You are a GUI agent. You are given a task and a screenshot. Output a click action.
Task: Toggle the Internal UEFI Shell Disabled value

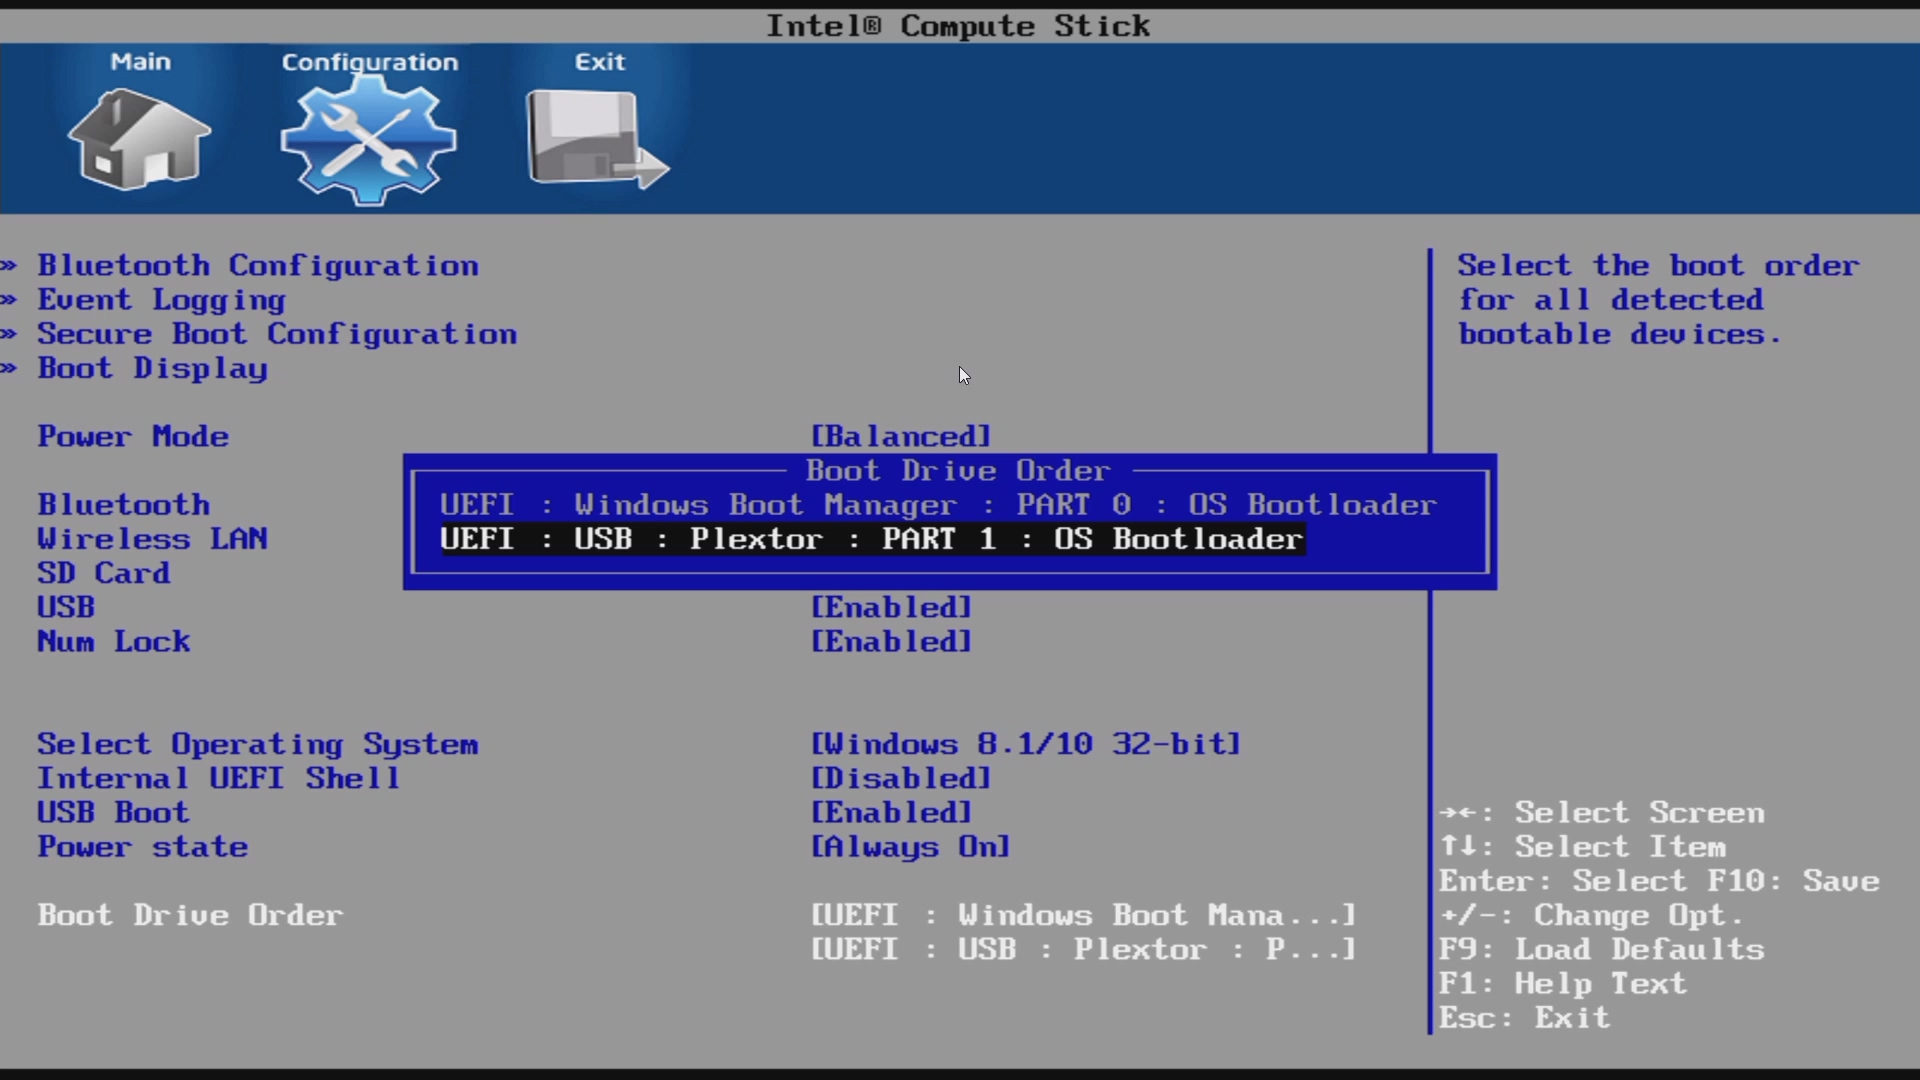pos(900,779)
